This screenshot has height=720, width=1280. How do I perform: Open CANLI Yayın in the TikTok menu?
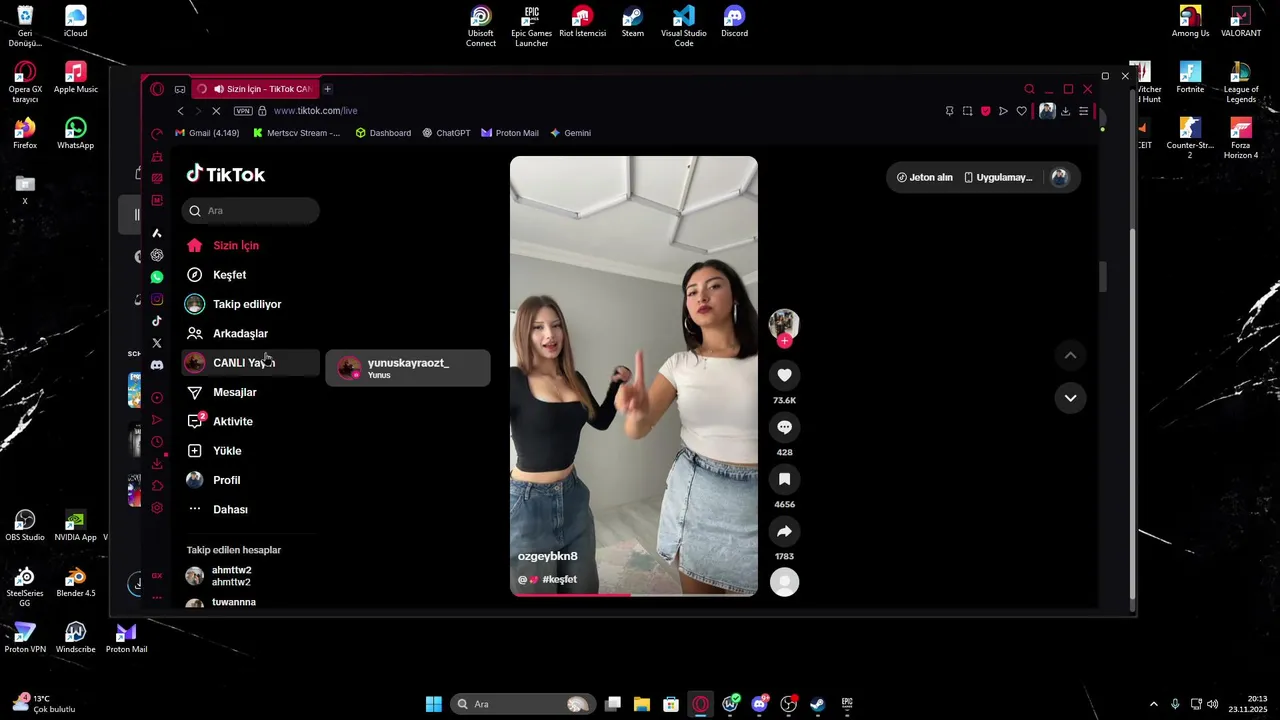(x=251, y=363)
